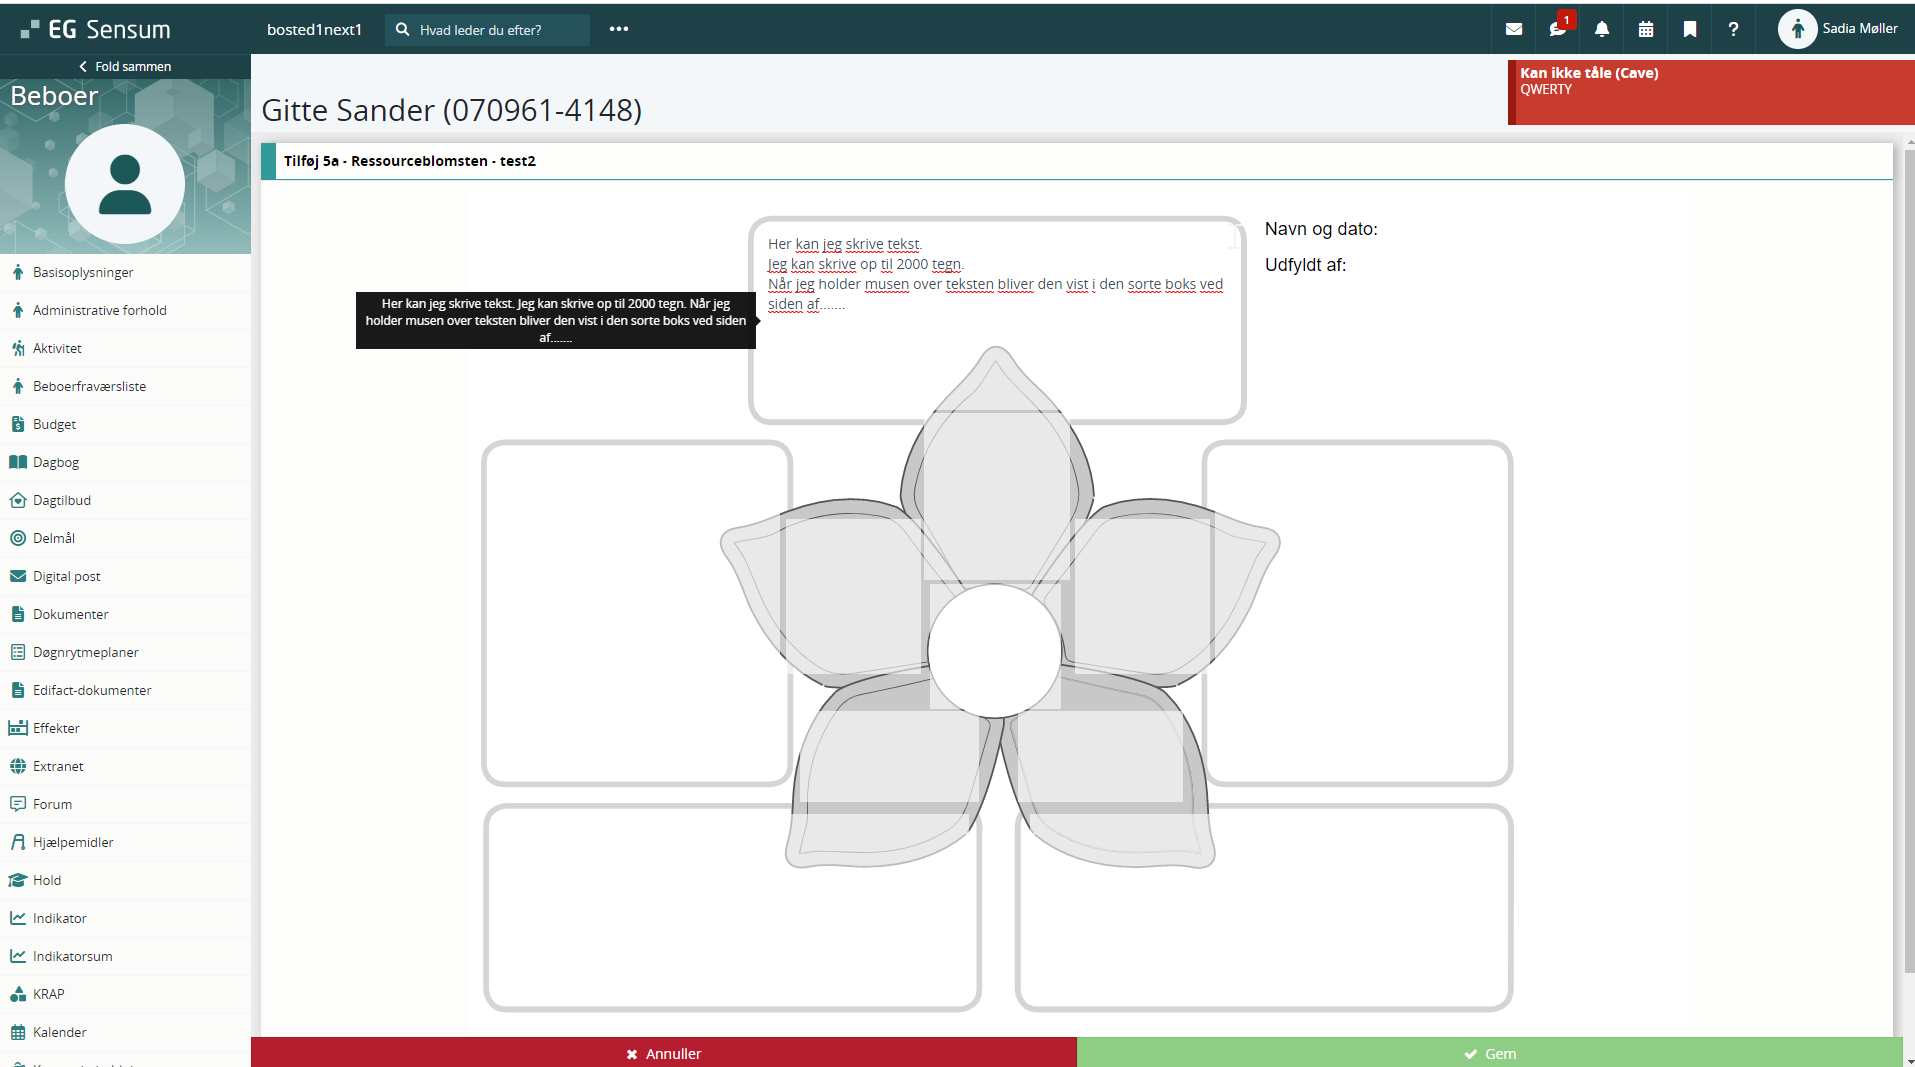The image size is (1915, 1067).
Task: Open chat messages with red notification badge
Action: [x=1558, y=29]
